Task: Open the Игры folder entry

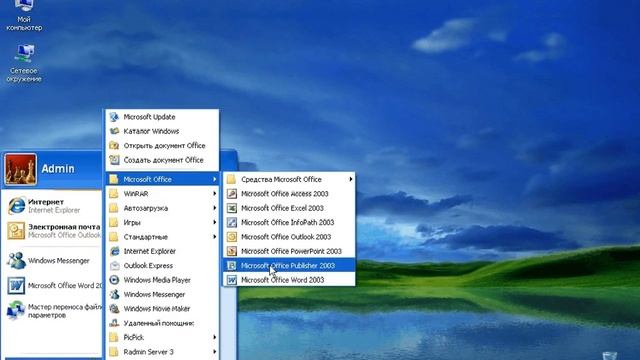Action: click(162, 222)
